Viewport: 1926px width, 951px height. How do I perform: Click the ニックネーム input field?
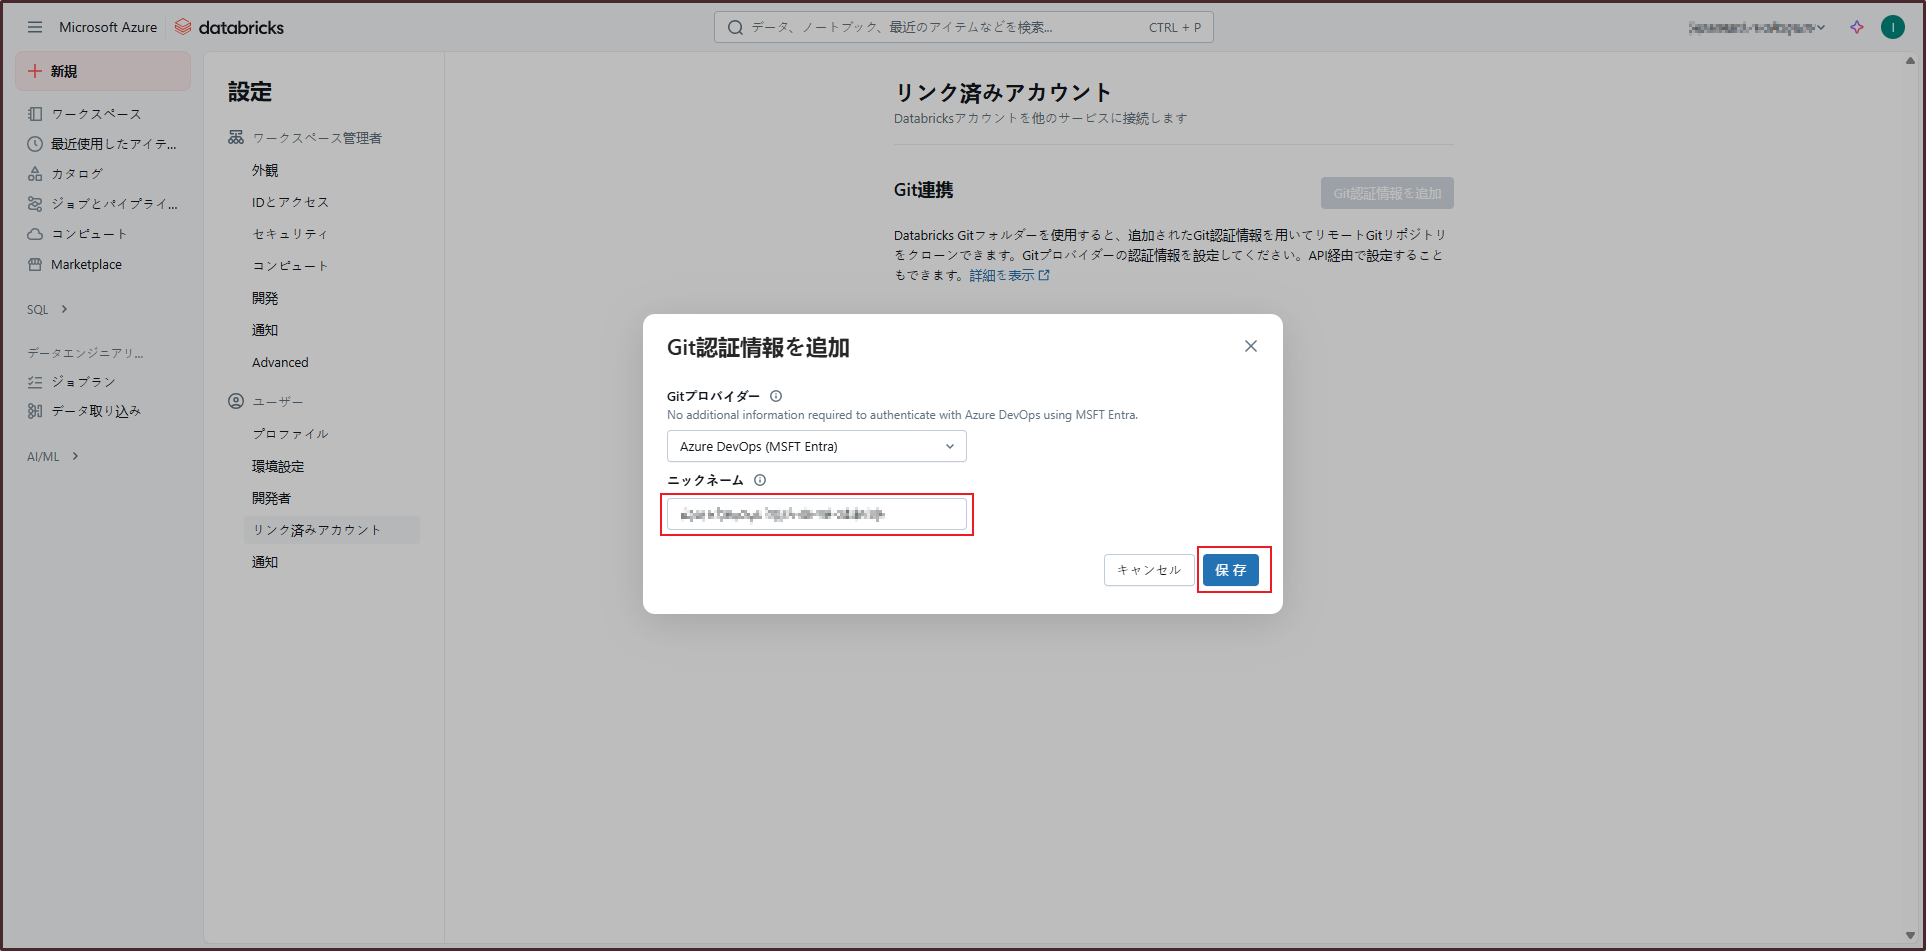point(817,514)
